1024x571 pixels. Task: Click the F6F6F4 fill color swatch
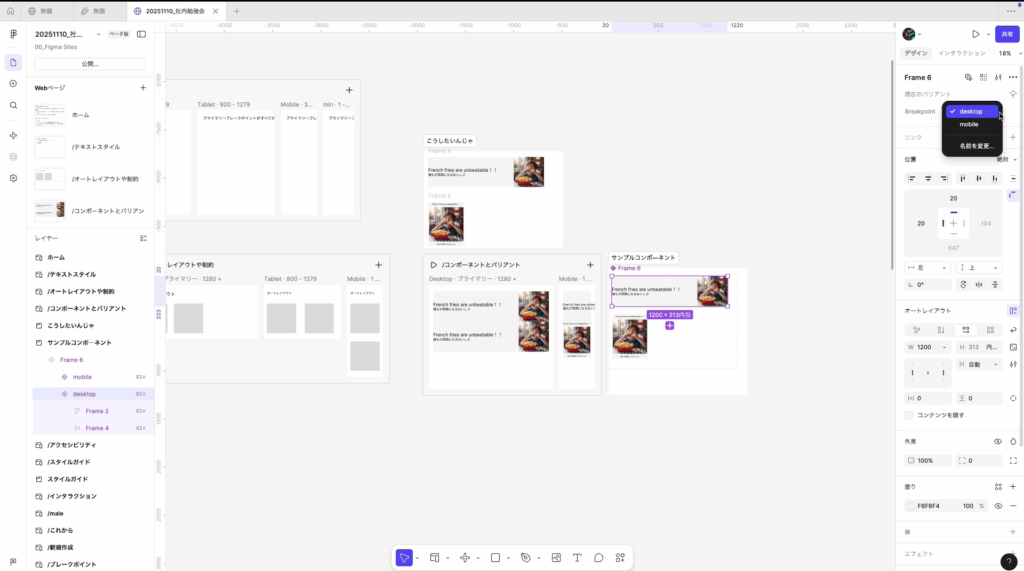[910, 506]
